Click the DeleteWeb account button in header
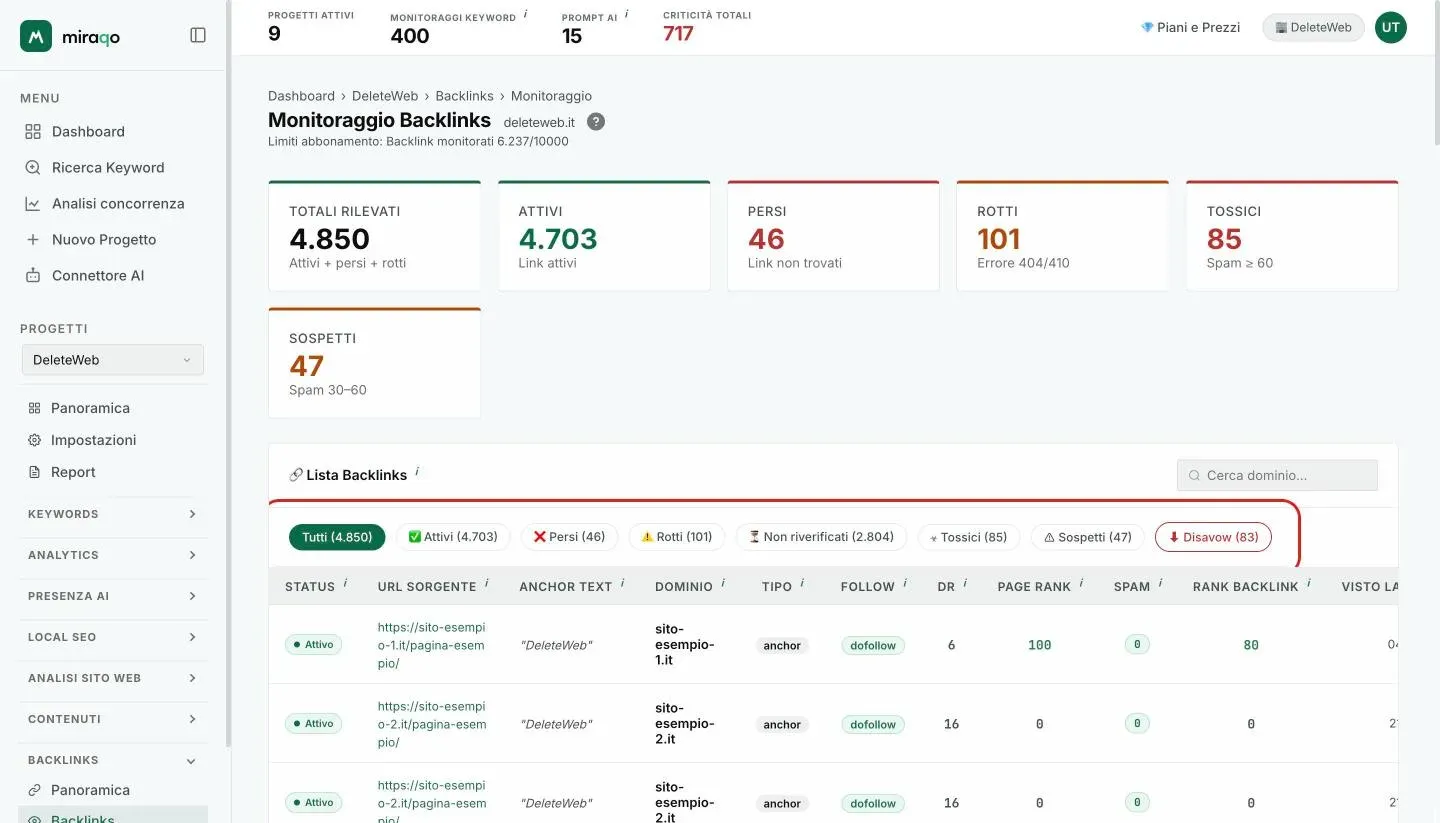Image resolution: width=1440 pixels, height=823 pixels. point(1313,27)
